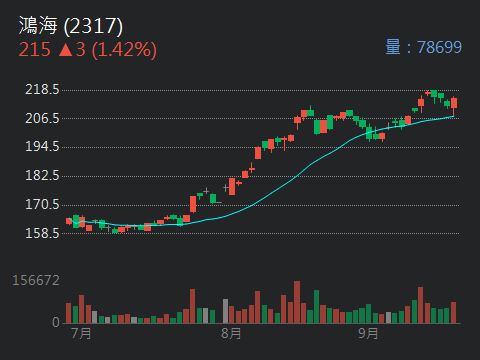Click the 218.5 price axis label
The image size is (480, 360).
42,90
